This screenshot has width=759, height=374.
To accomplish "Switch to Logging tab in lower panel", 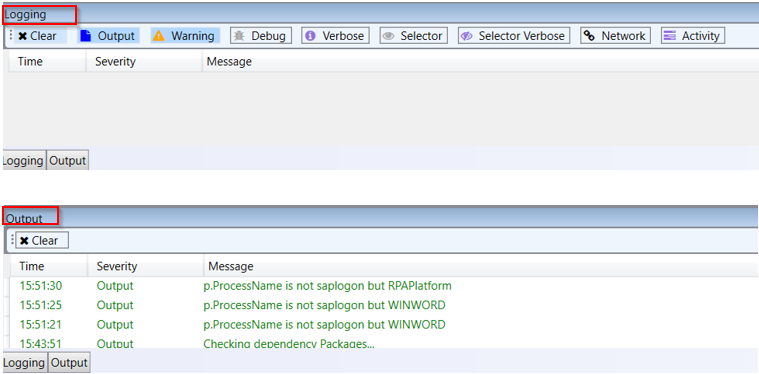I will (25, 363).
